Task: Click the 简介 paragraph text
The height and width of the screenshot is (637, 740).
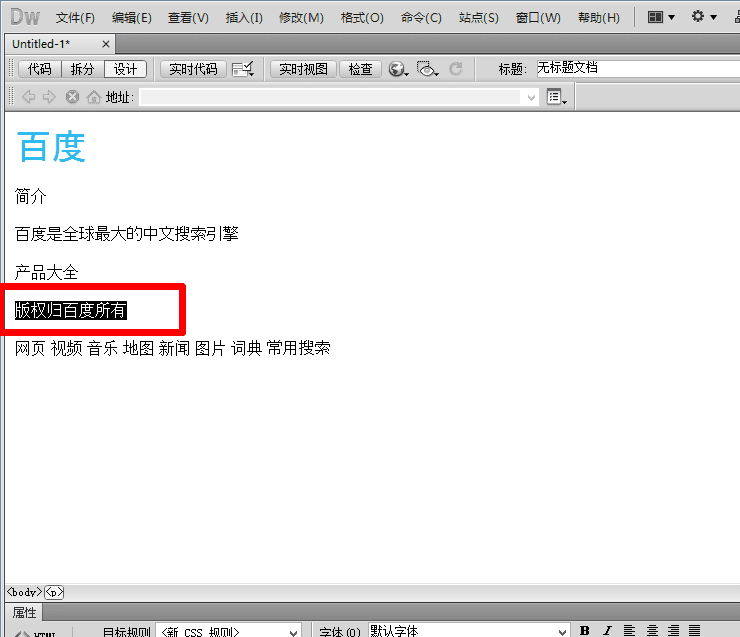Action: pyautogui.click(x=31, y=196)
